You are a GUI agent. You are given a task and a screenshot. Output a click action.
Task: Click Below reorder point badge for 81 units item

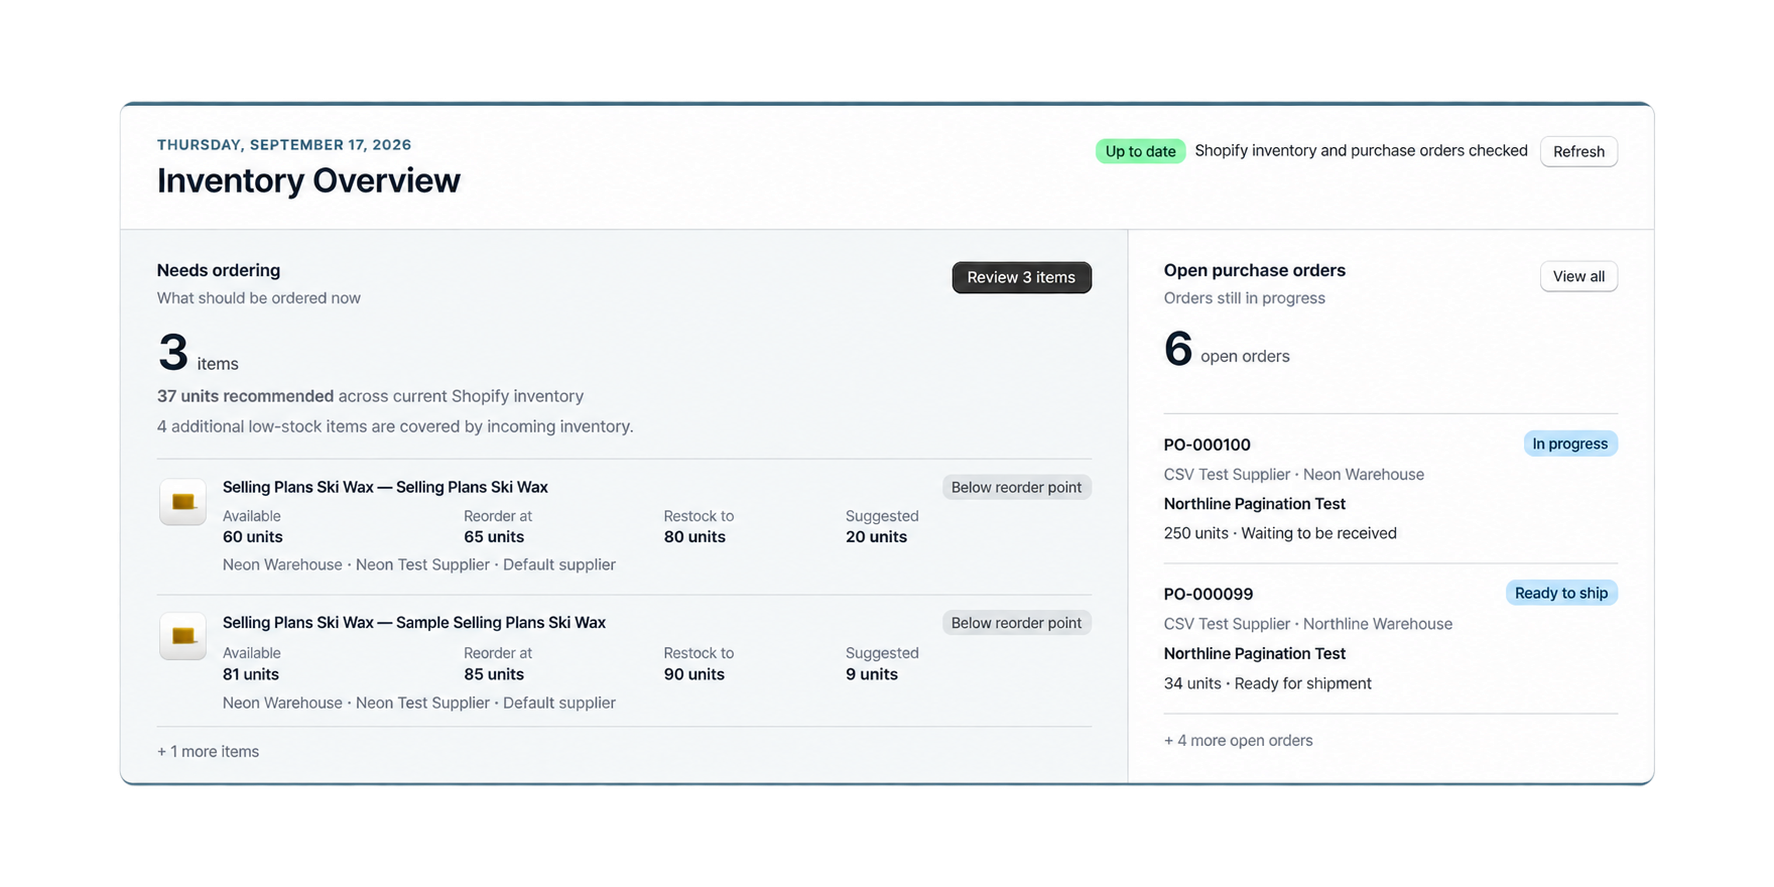coord(1016,623)
